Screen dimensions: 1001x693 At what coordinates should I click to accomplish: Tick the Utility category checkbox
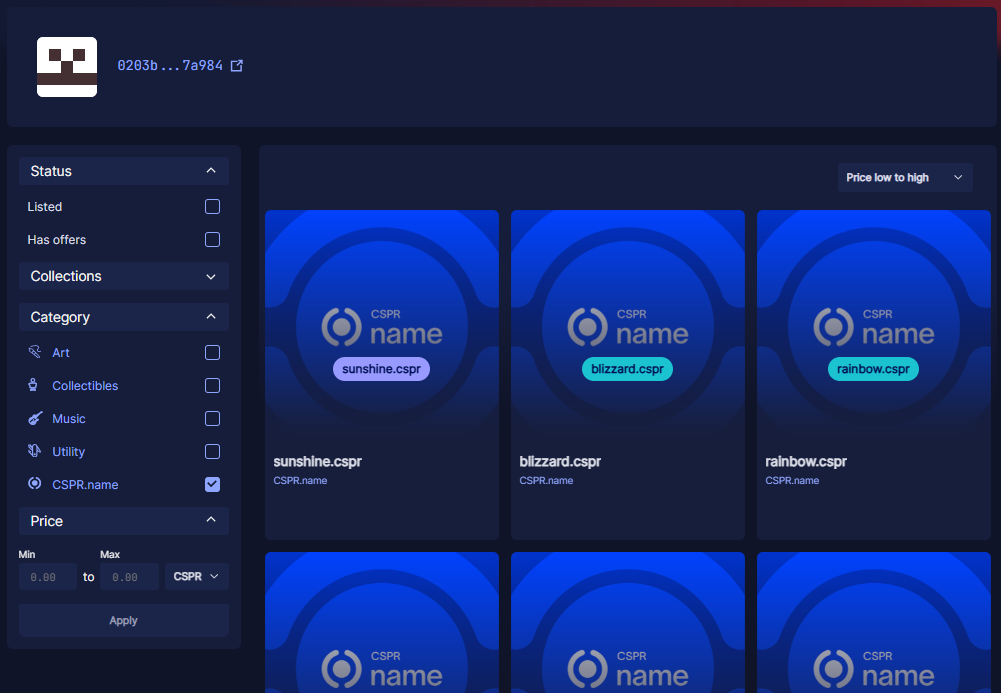(213, 452)
